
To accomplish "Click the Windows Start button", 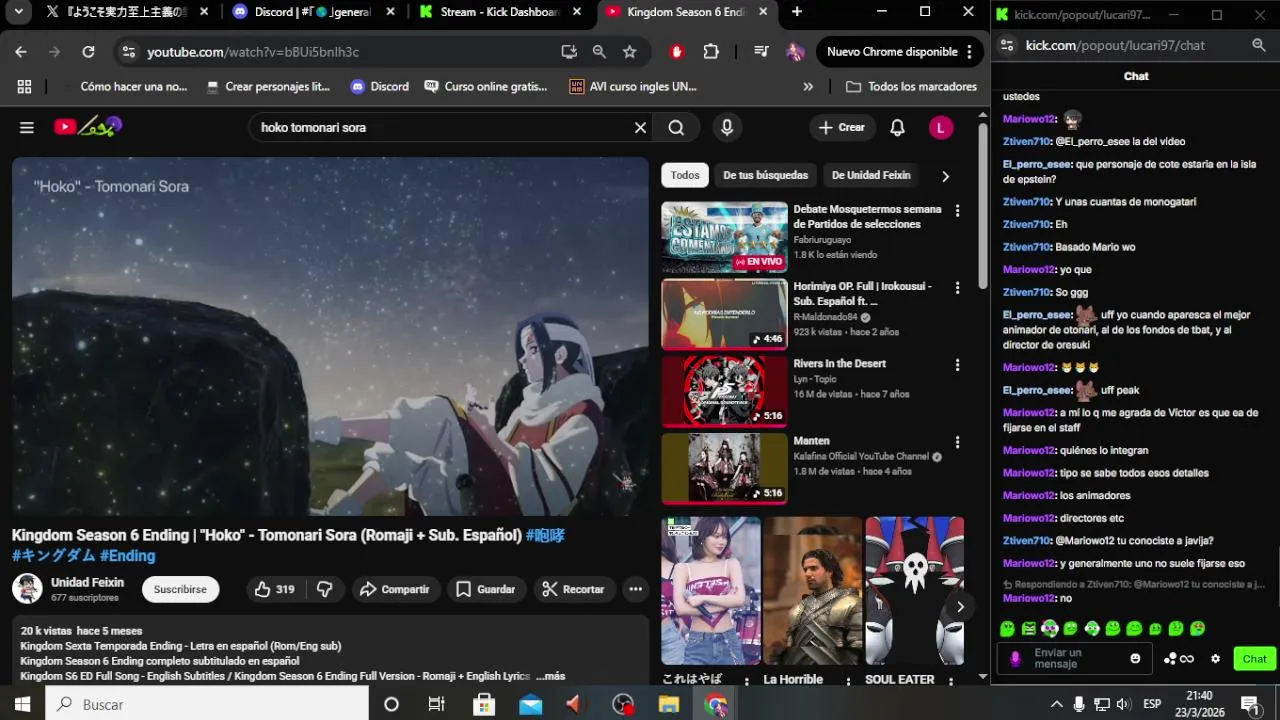I will pos(22,704).
